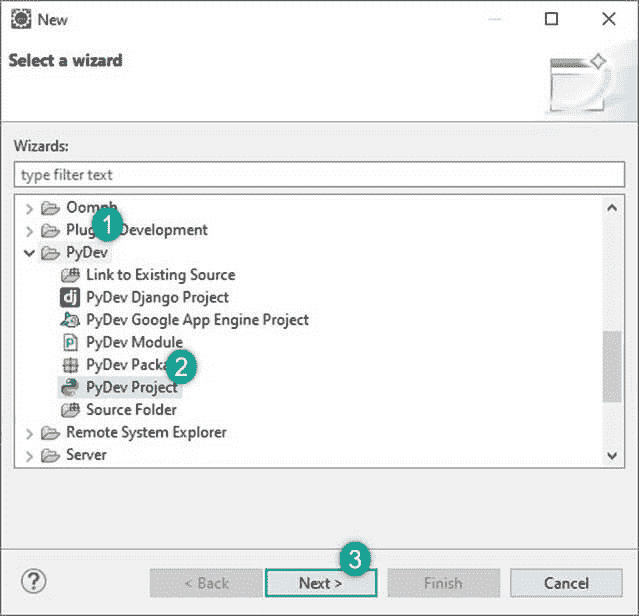Click the Link to Existing Source icon
Screen dimensions: 639x616
coord(70,275)
